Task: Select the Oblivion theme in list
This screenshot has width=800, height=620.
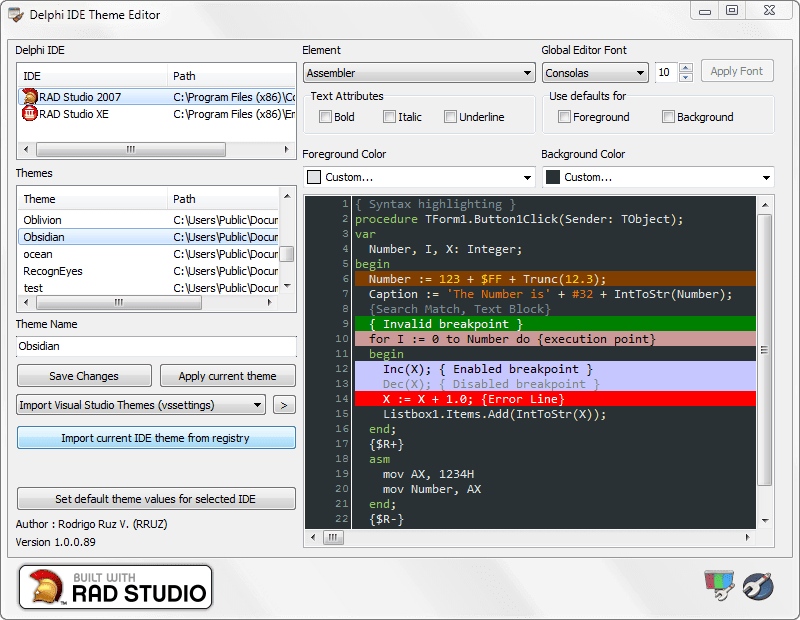Action: pos(43,220)
